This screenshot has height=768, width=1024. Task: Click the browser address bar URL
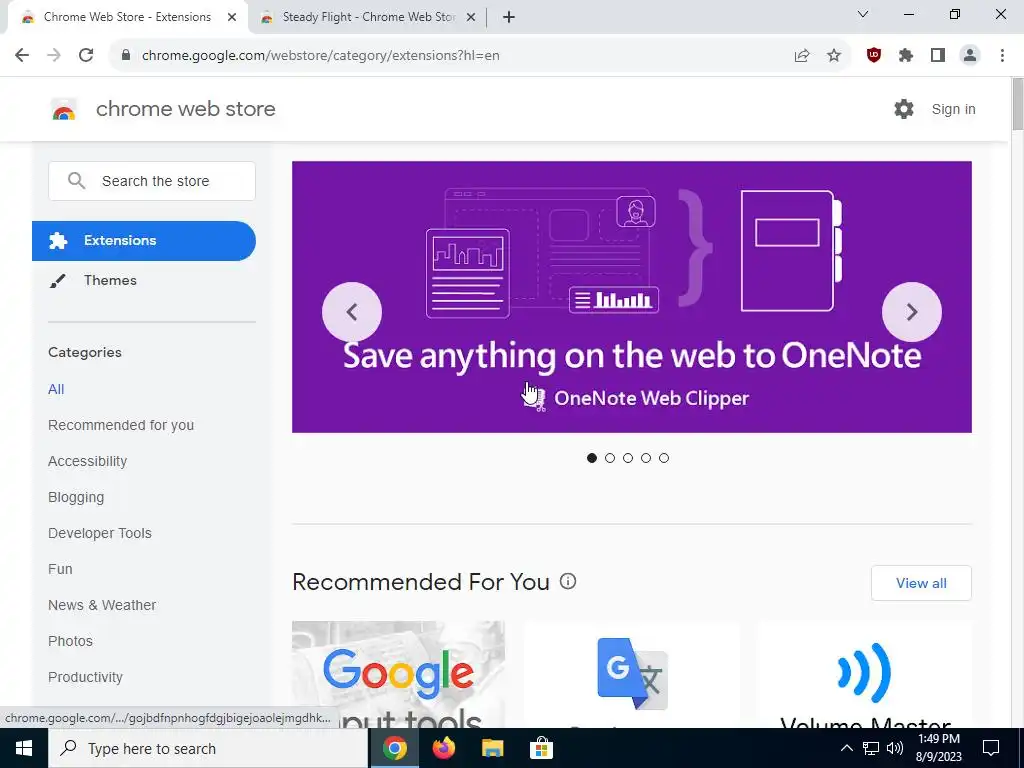tap(321, 56)
